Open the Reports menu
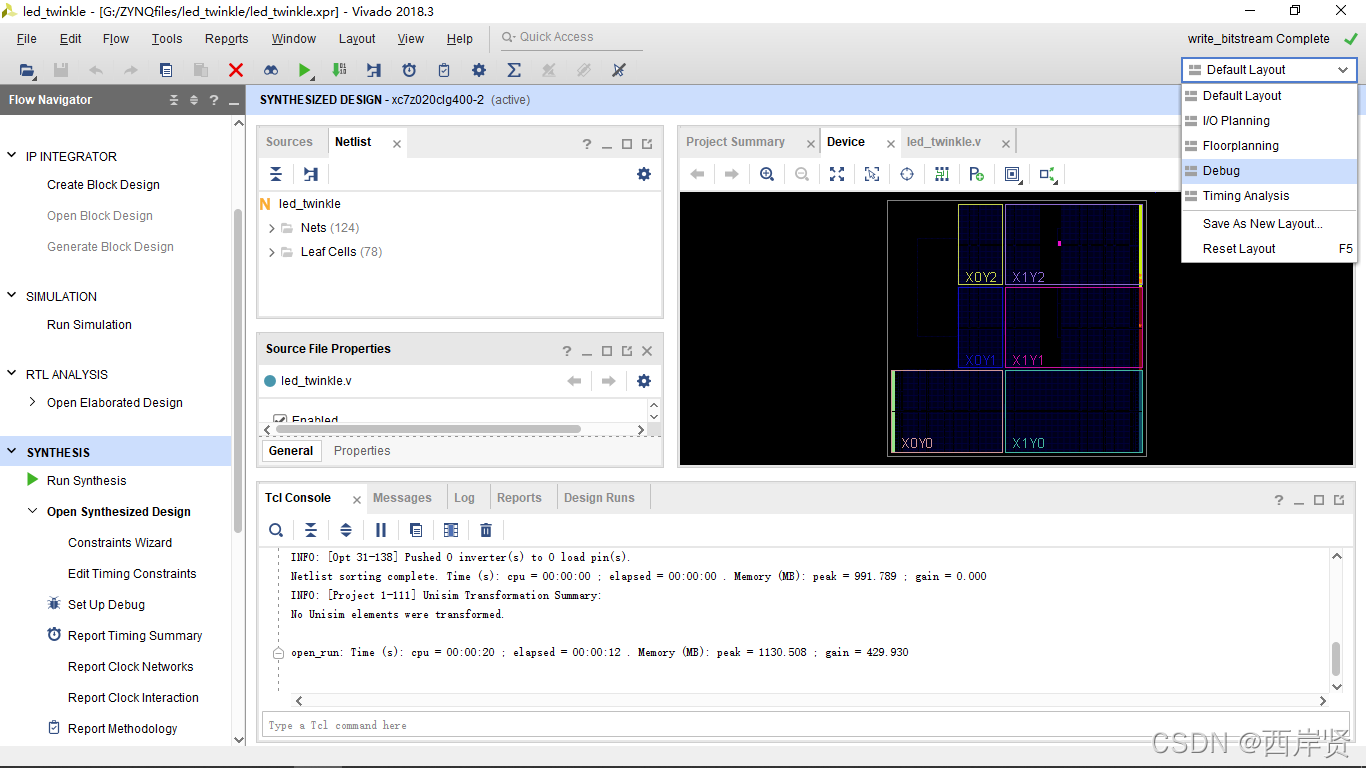The width and height of the screenshot is (1366, 768). point(227,39)
